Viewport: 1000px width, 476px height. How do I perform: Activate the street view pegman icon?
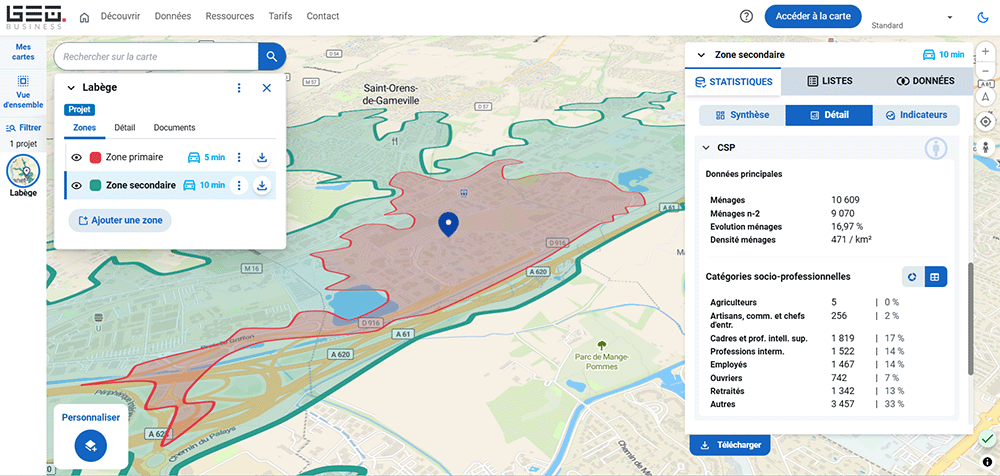985,147
